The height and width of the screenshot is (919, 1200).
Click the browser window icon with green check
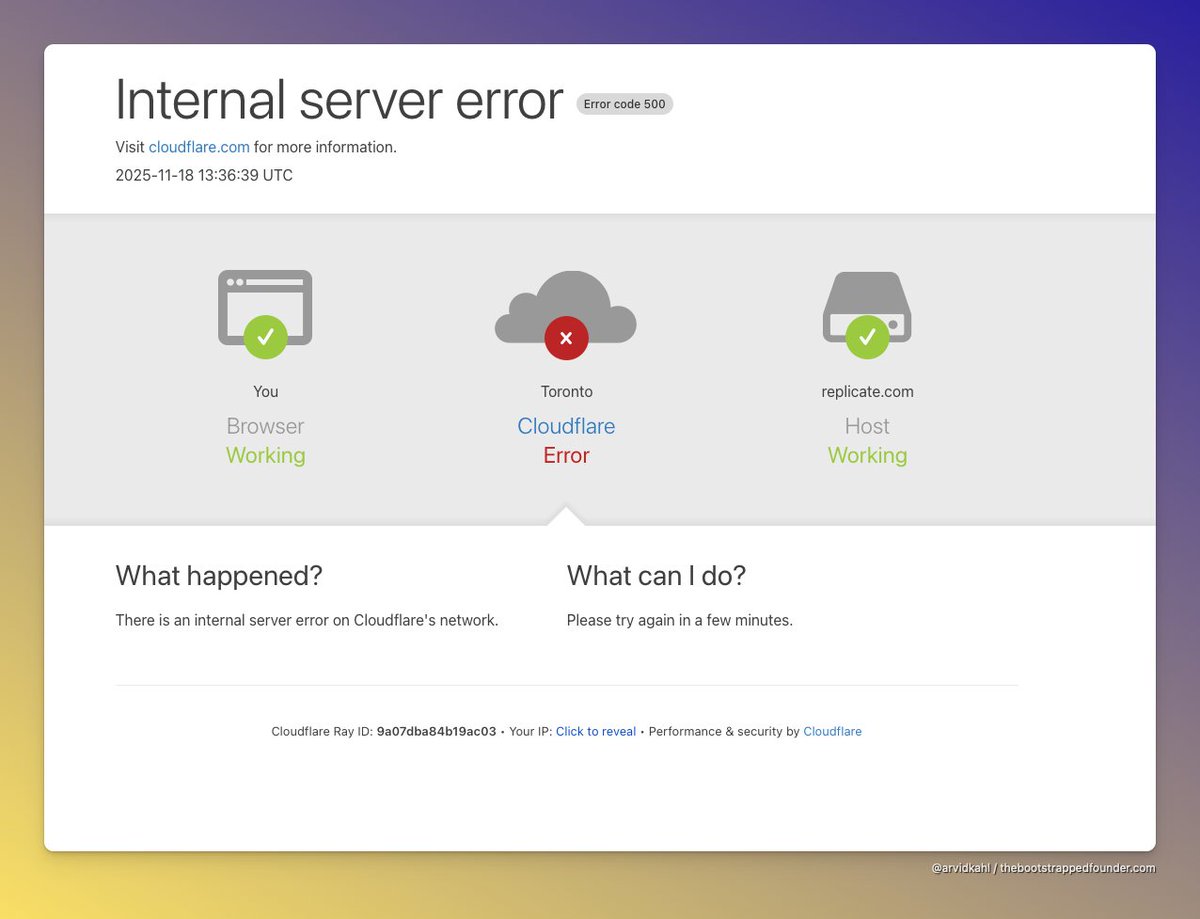click(265, 313)
